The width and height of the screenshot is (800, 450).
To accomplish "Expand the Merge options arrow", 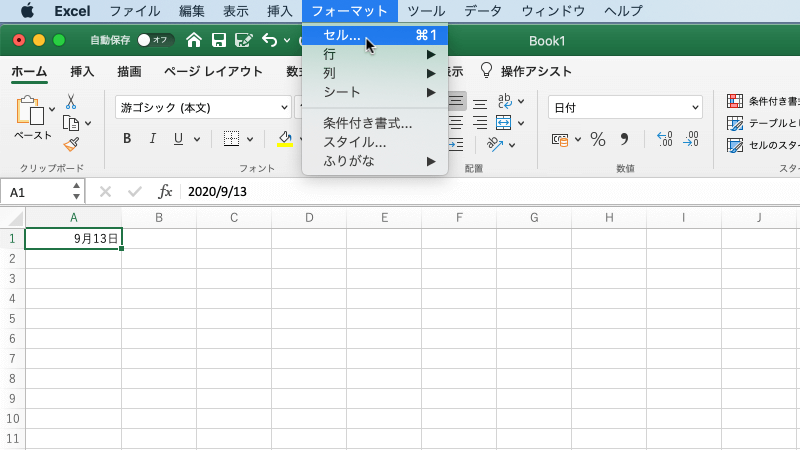I will 521,123.
